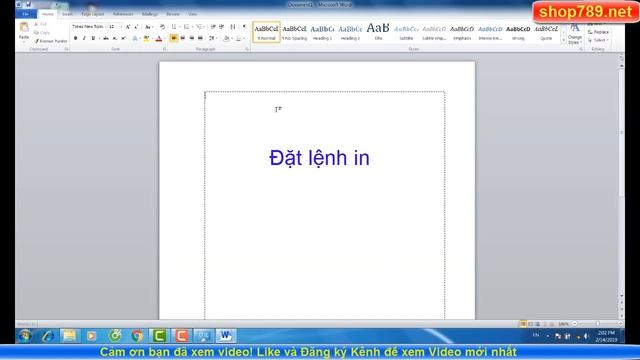Switch to the Review tab

[x=173, y=14]
